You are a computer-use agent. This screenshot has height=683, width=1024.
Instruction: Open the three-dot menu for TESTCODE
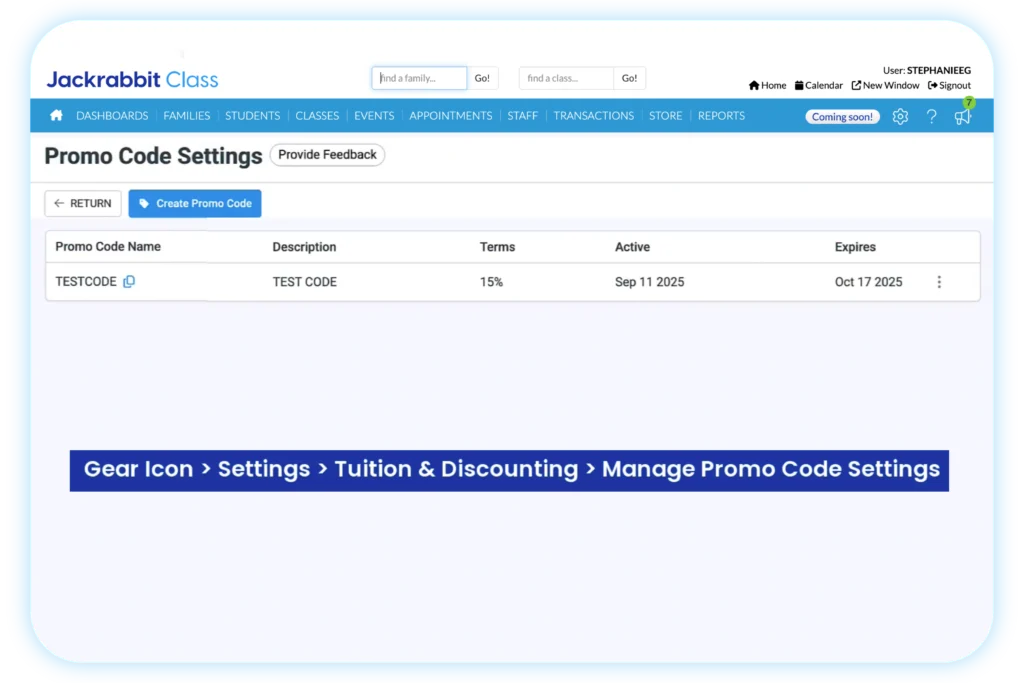coord(938,282)
